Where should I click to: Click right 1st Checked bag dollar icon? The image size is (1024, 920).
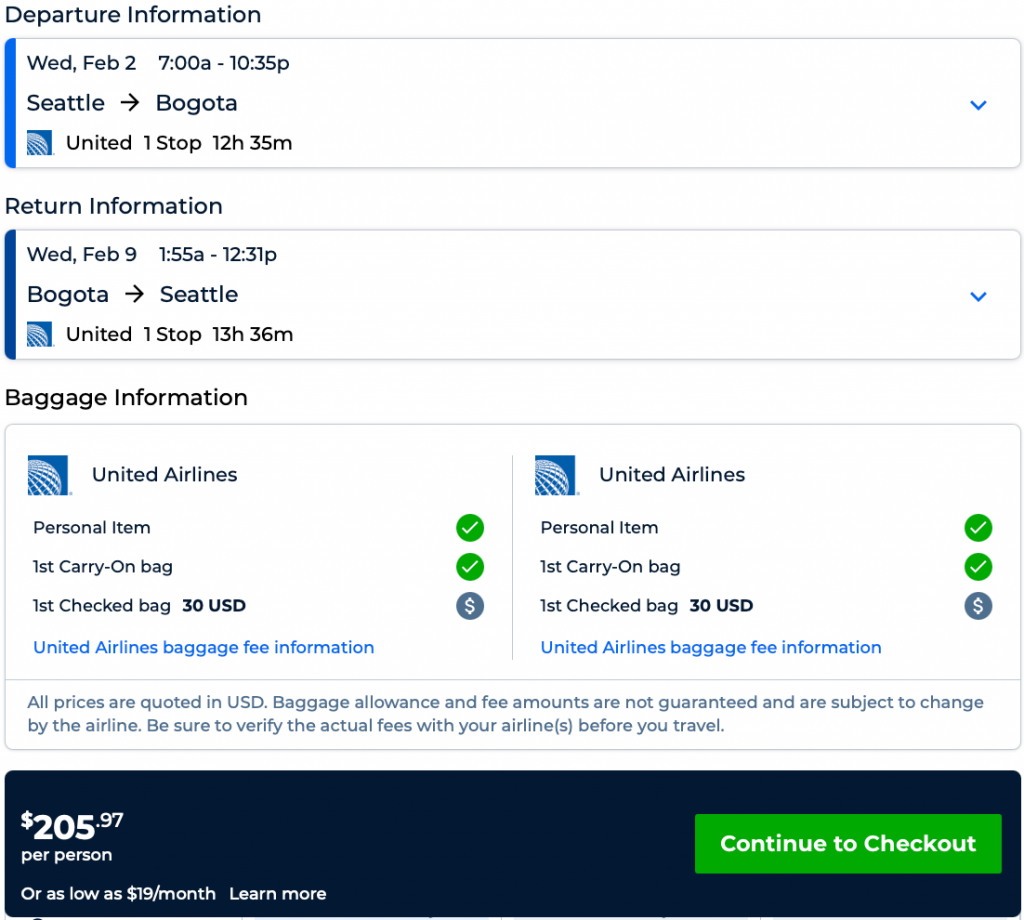click(x=977, y=606)
